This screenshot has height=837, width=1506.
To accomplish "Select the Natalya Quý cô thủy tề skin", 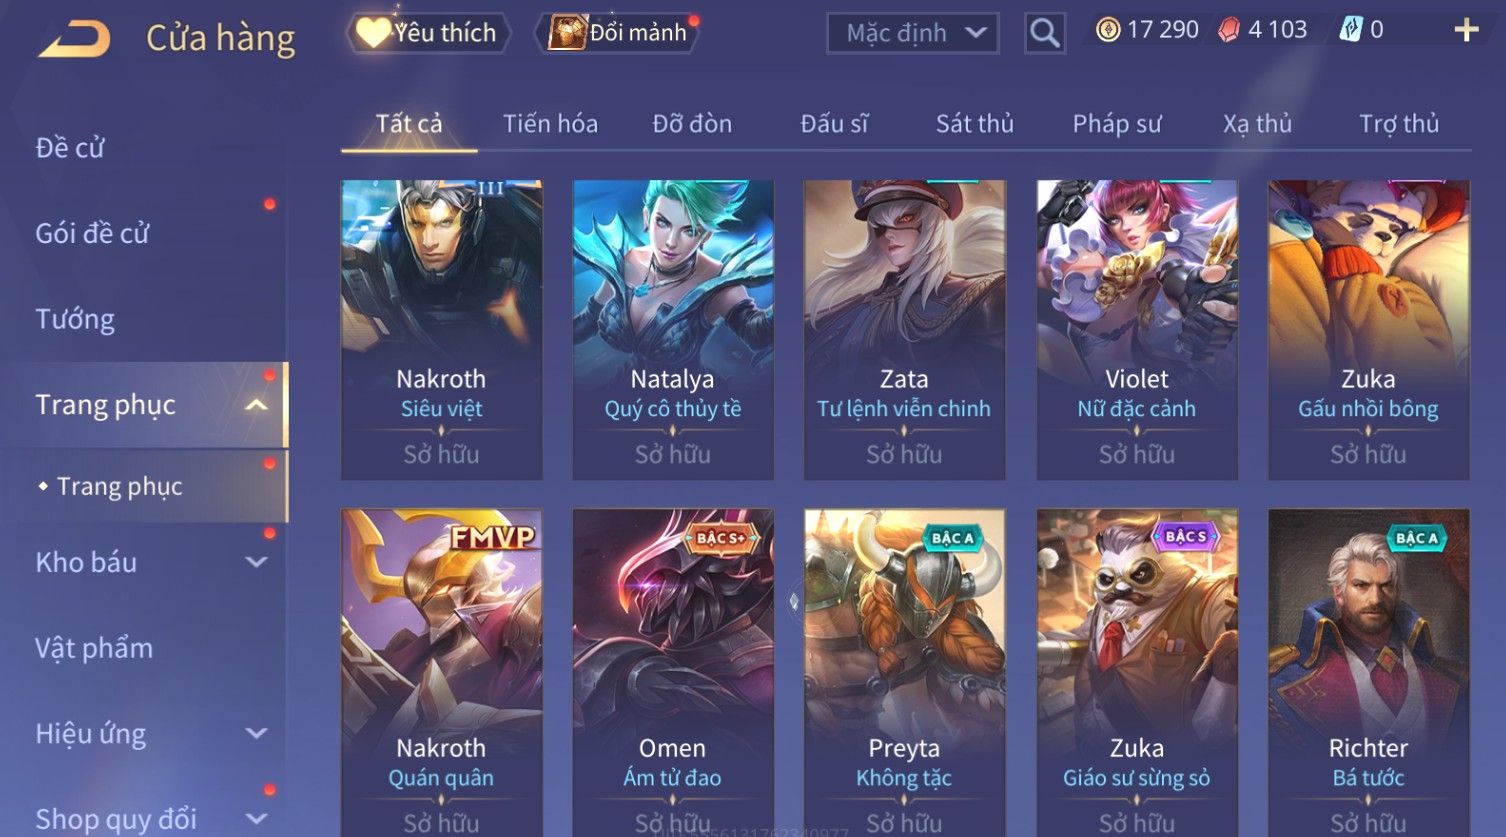I will point(673,330).
